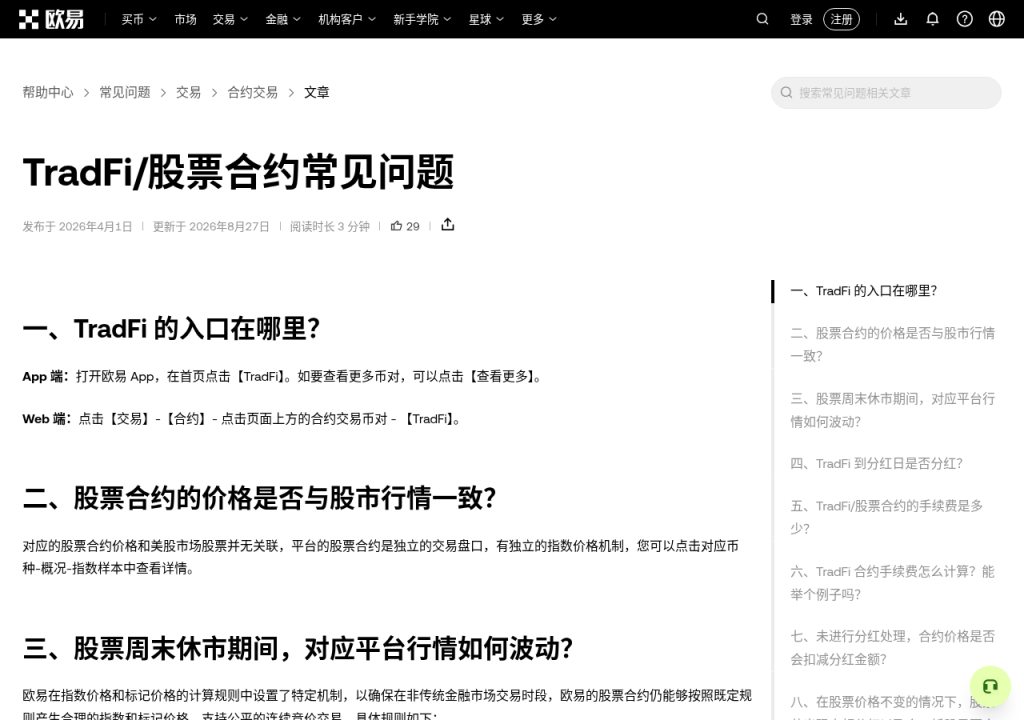Click the like count 29

(x=413, y=227)
